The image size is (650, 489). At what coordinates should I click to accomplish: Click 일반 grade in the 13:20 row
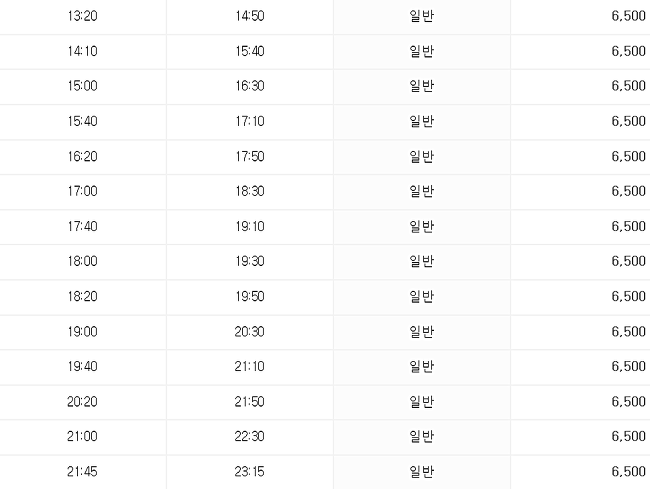(x=422, y=16)
